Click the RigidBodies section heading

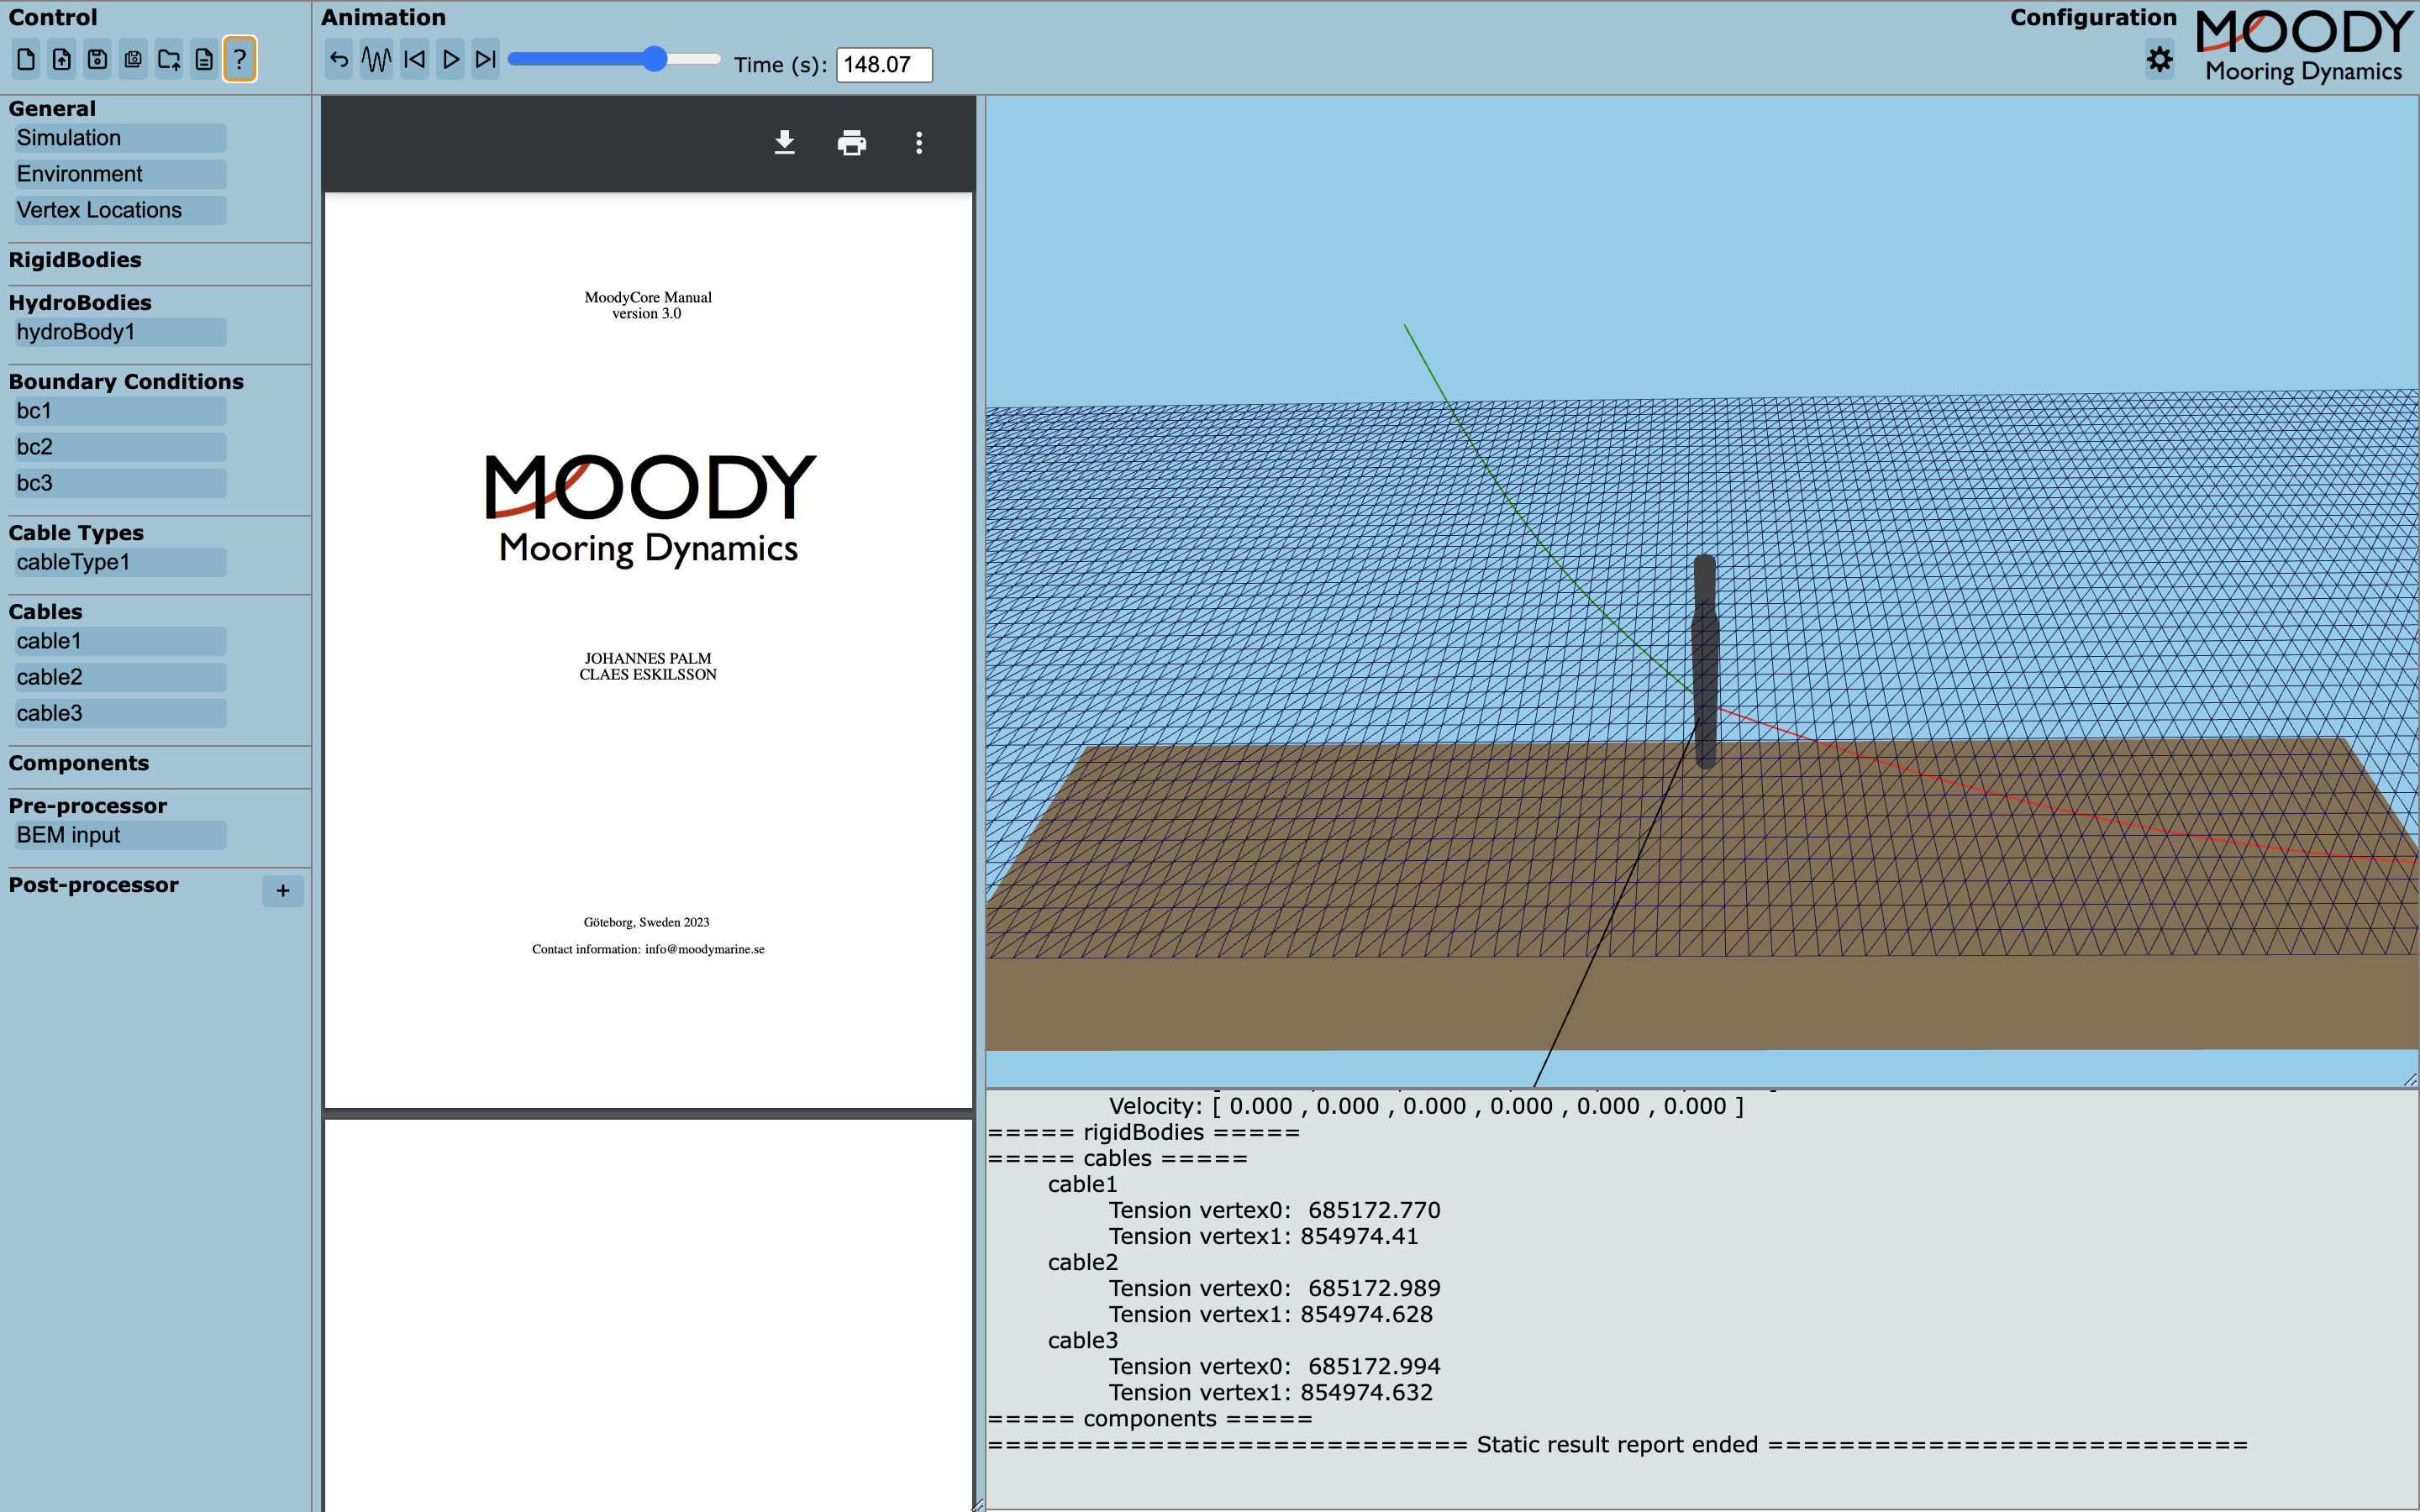(x=75, y=260)
